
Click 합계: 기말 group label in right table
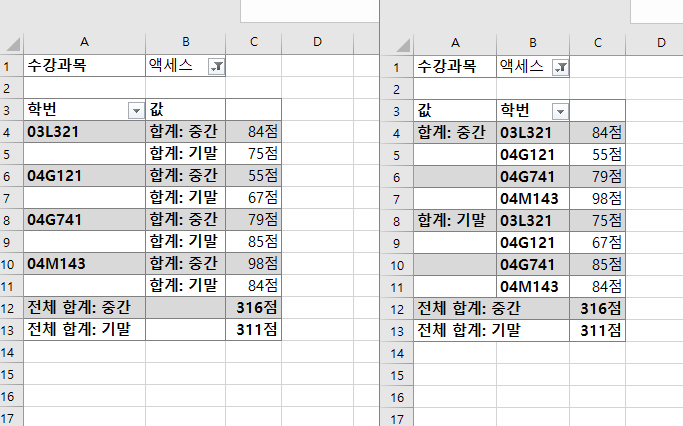pos(454,219)
